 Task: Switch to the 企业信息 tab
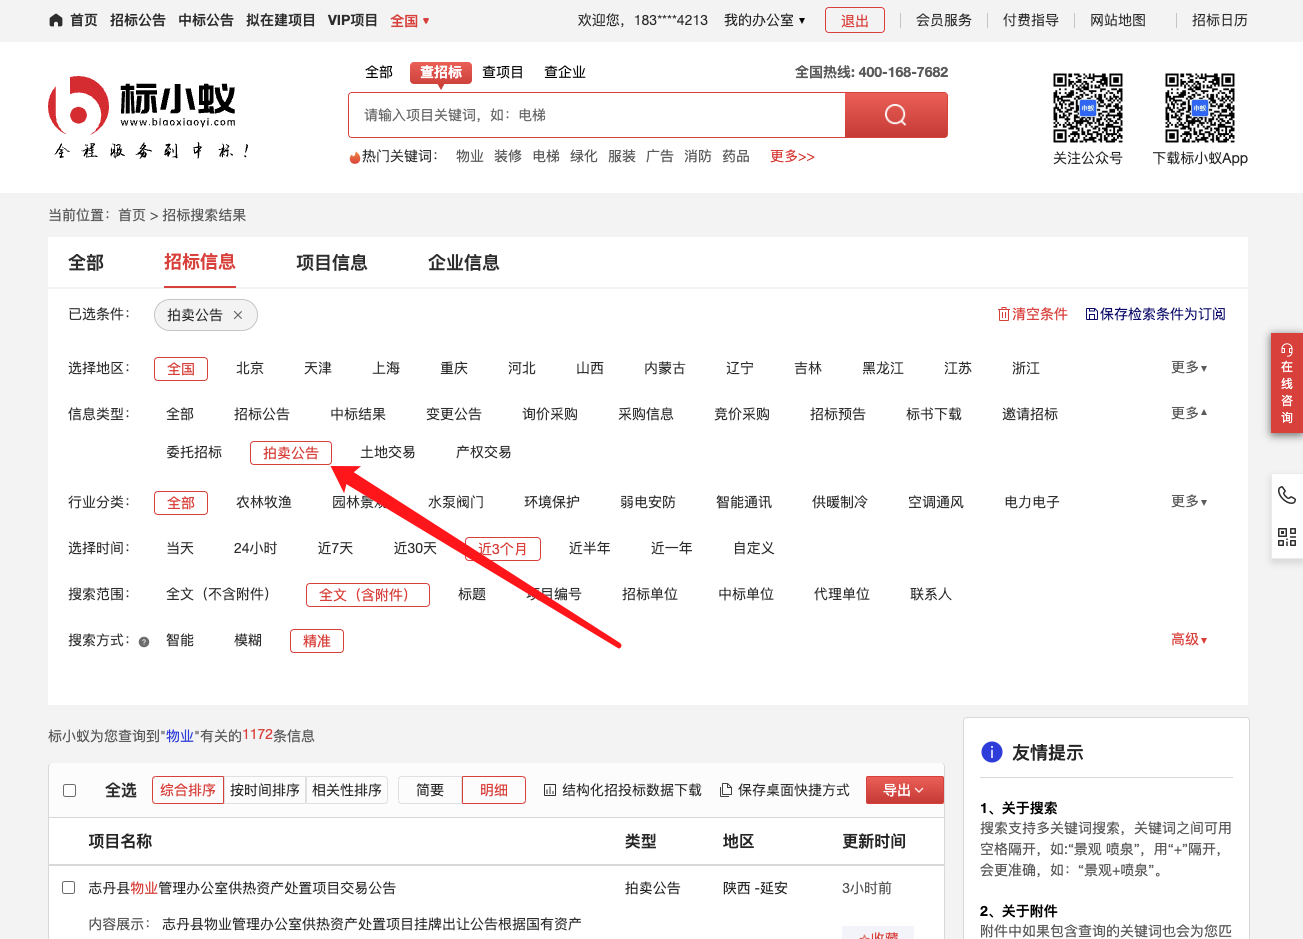[x=463, y=263]
